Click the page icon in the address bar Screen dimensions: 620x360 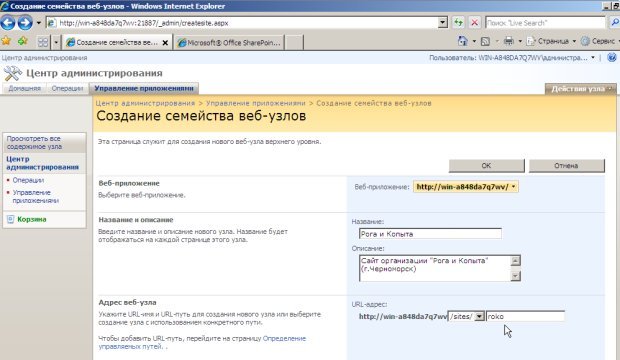point(52,23)
